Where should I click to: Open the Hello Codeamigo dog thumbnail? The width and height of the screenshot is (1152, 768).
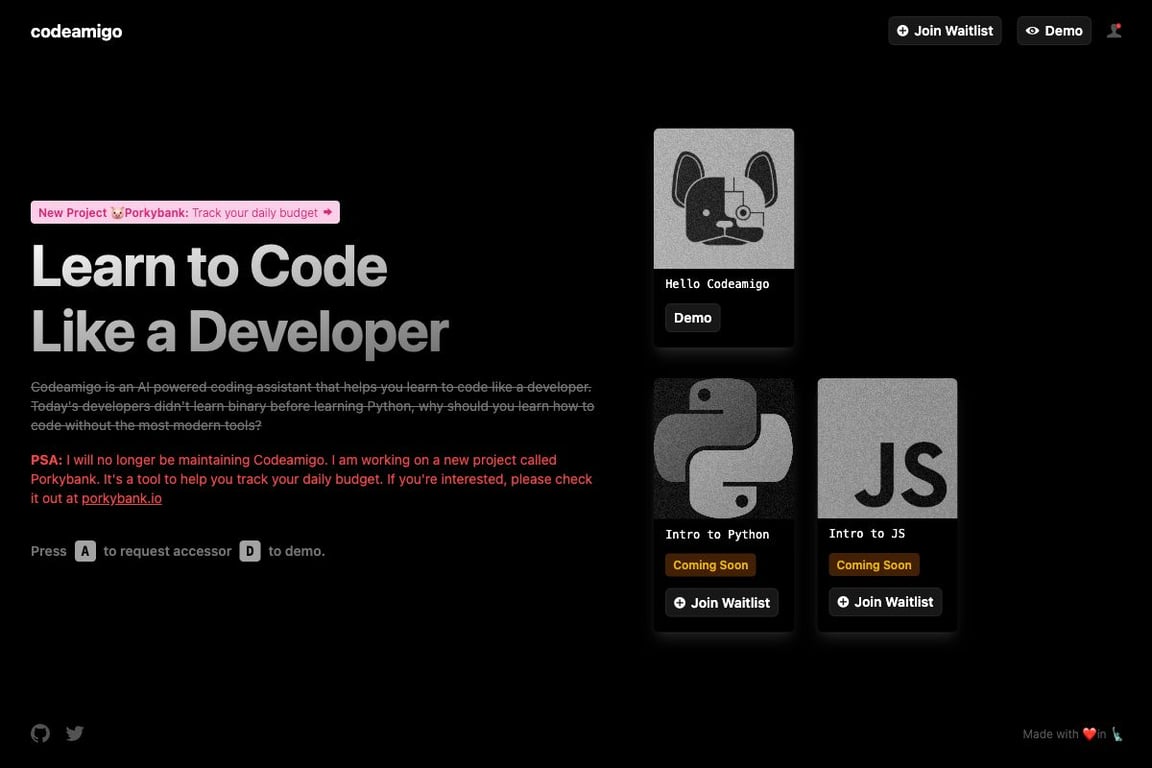coord(724,198)
